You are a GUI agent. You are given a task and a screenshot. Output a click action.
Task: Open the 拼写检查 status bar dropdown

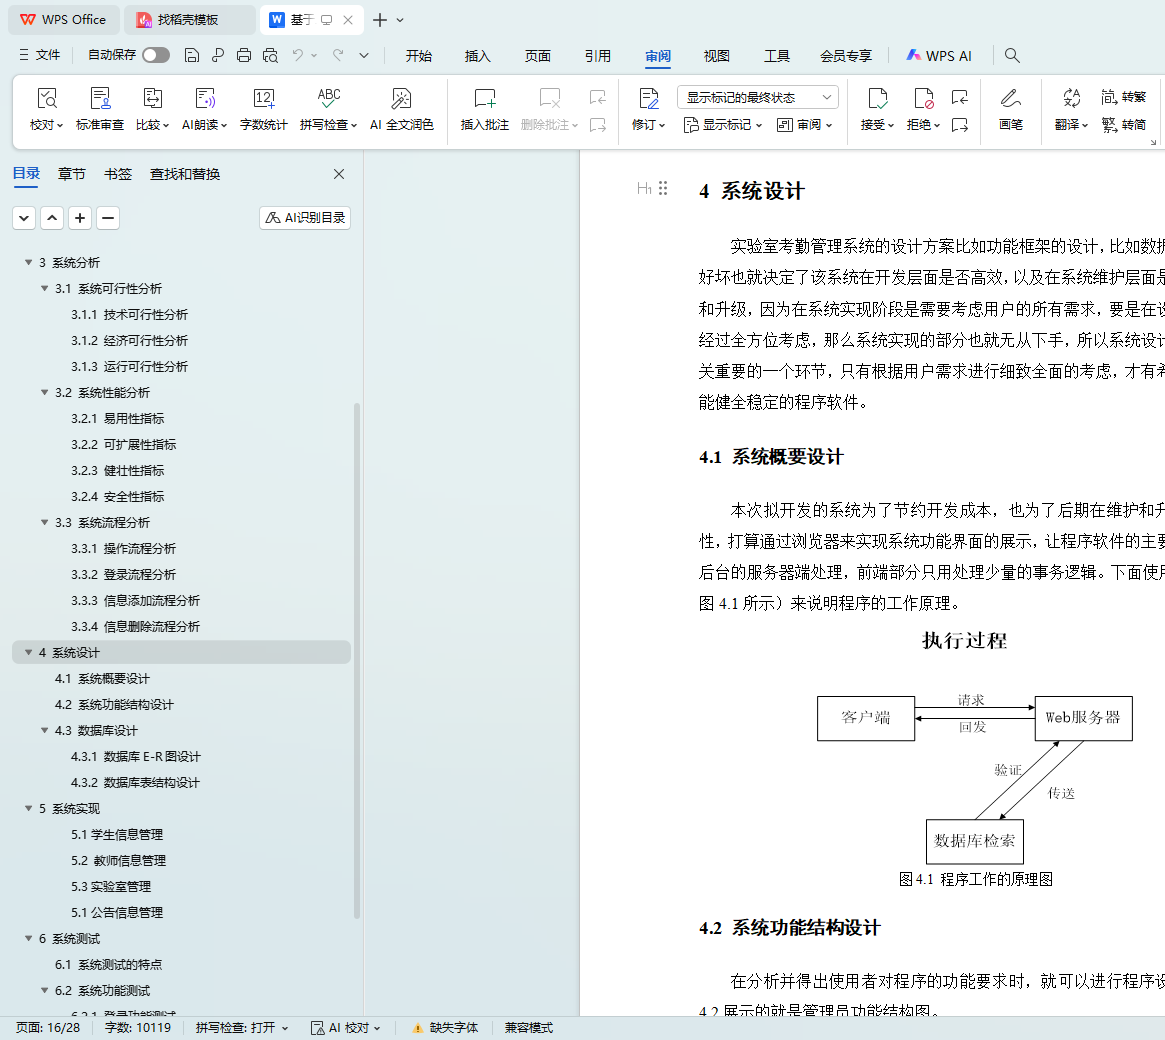(x=242, y=1028)
